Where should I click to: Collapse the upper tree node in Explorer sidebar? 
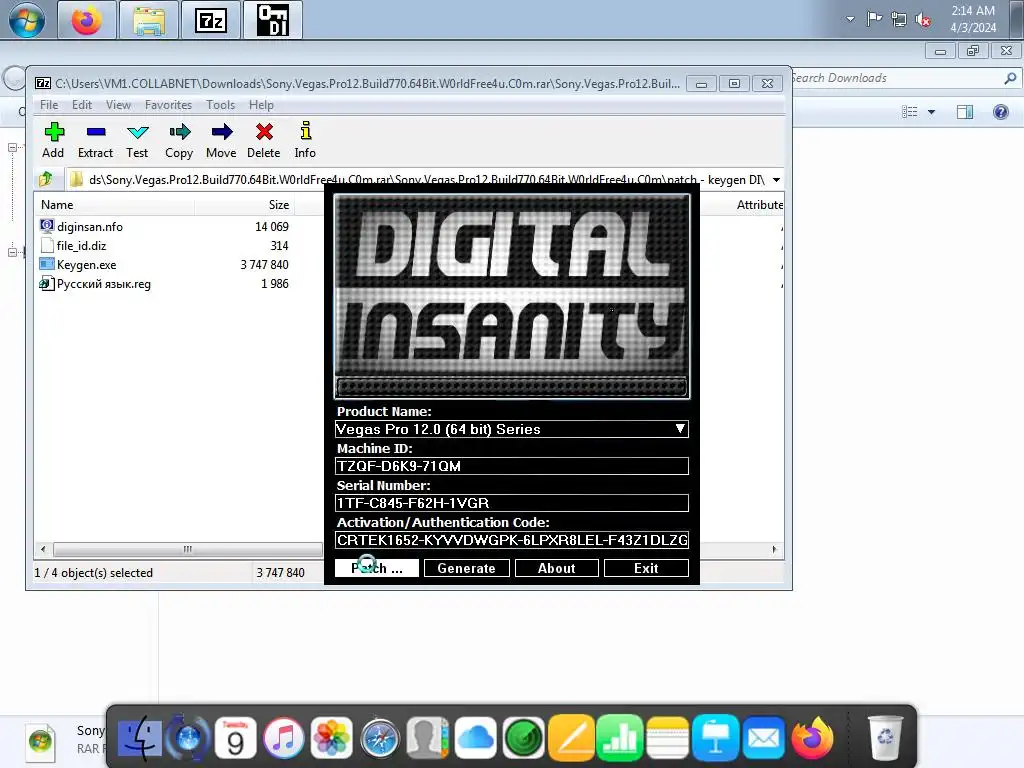[x=12, y=148]
